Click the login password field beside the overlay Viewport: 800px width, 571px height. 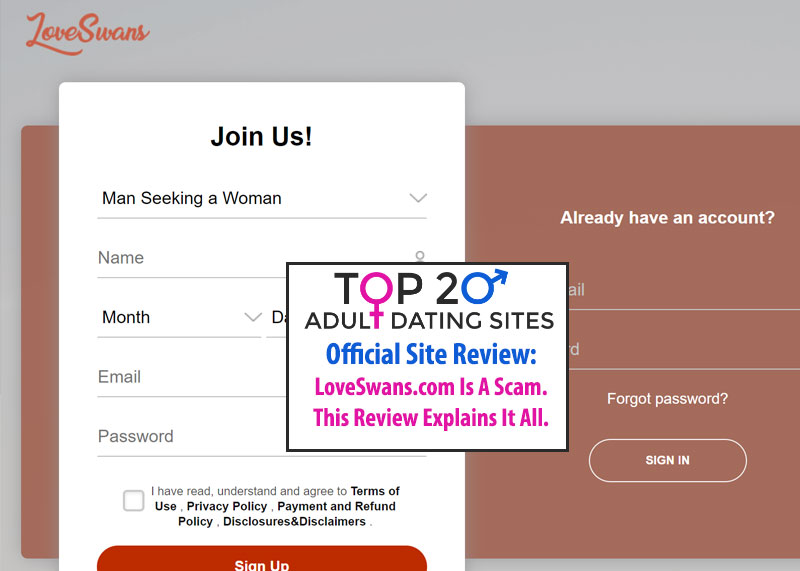684,351
